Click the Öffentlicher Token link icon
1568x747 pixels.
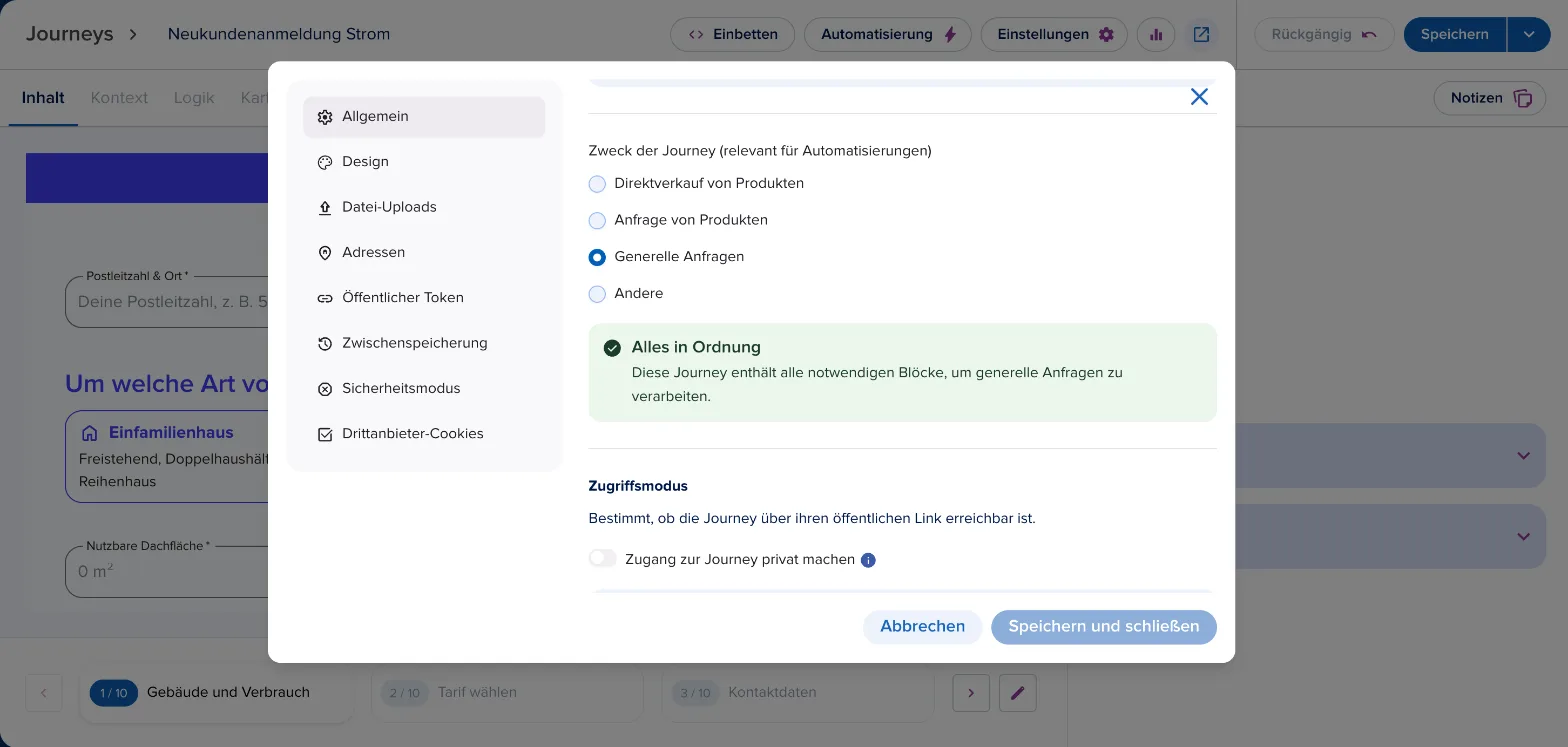pyautogui.click(x=325, y=298)
